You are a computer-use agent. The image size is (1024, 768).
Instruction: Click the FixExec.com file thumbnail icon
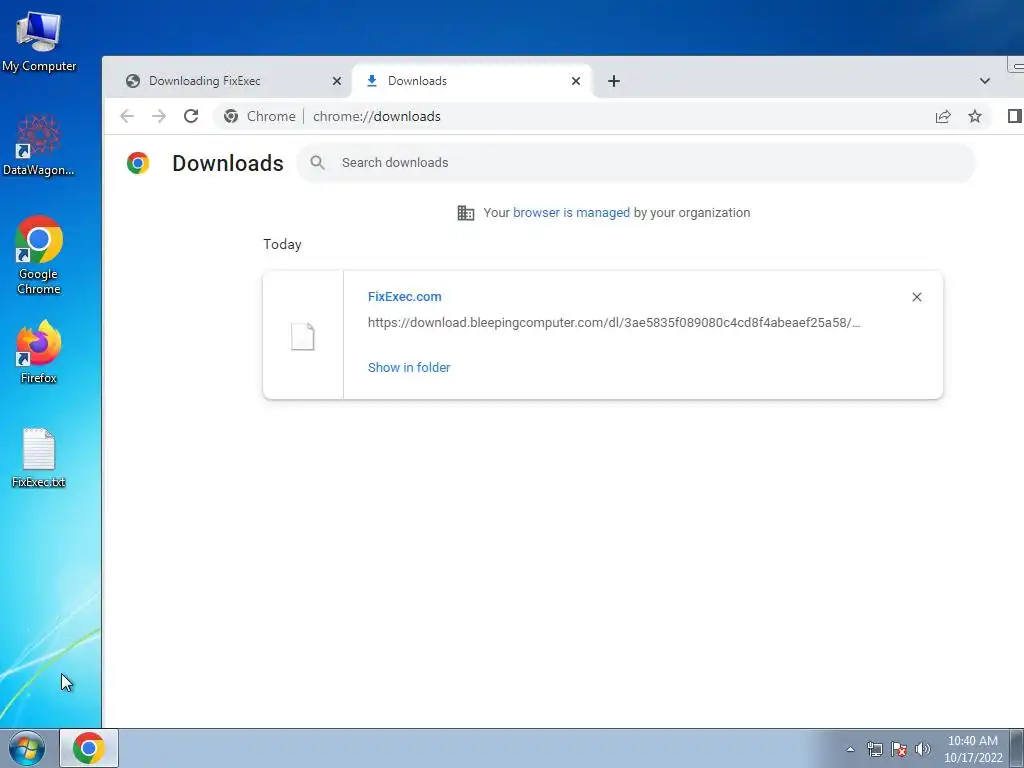[x=302, y=336]
